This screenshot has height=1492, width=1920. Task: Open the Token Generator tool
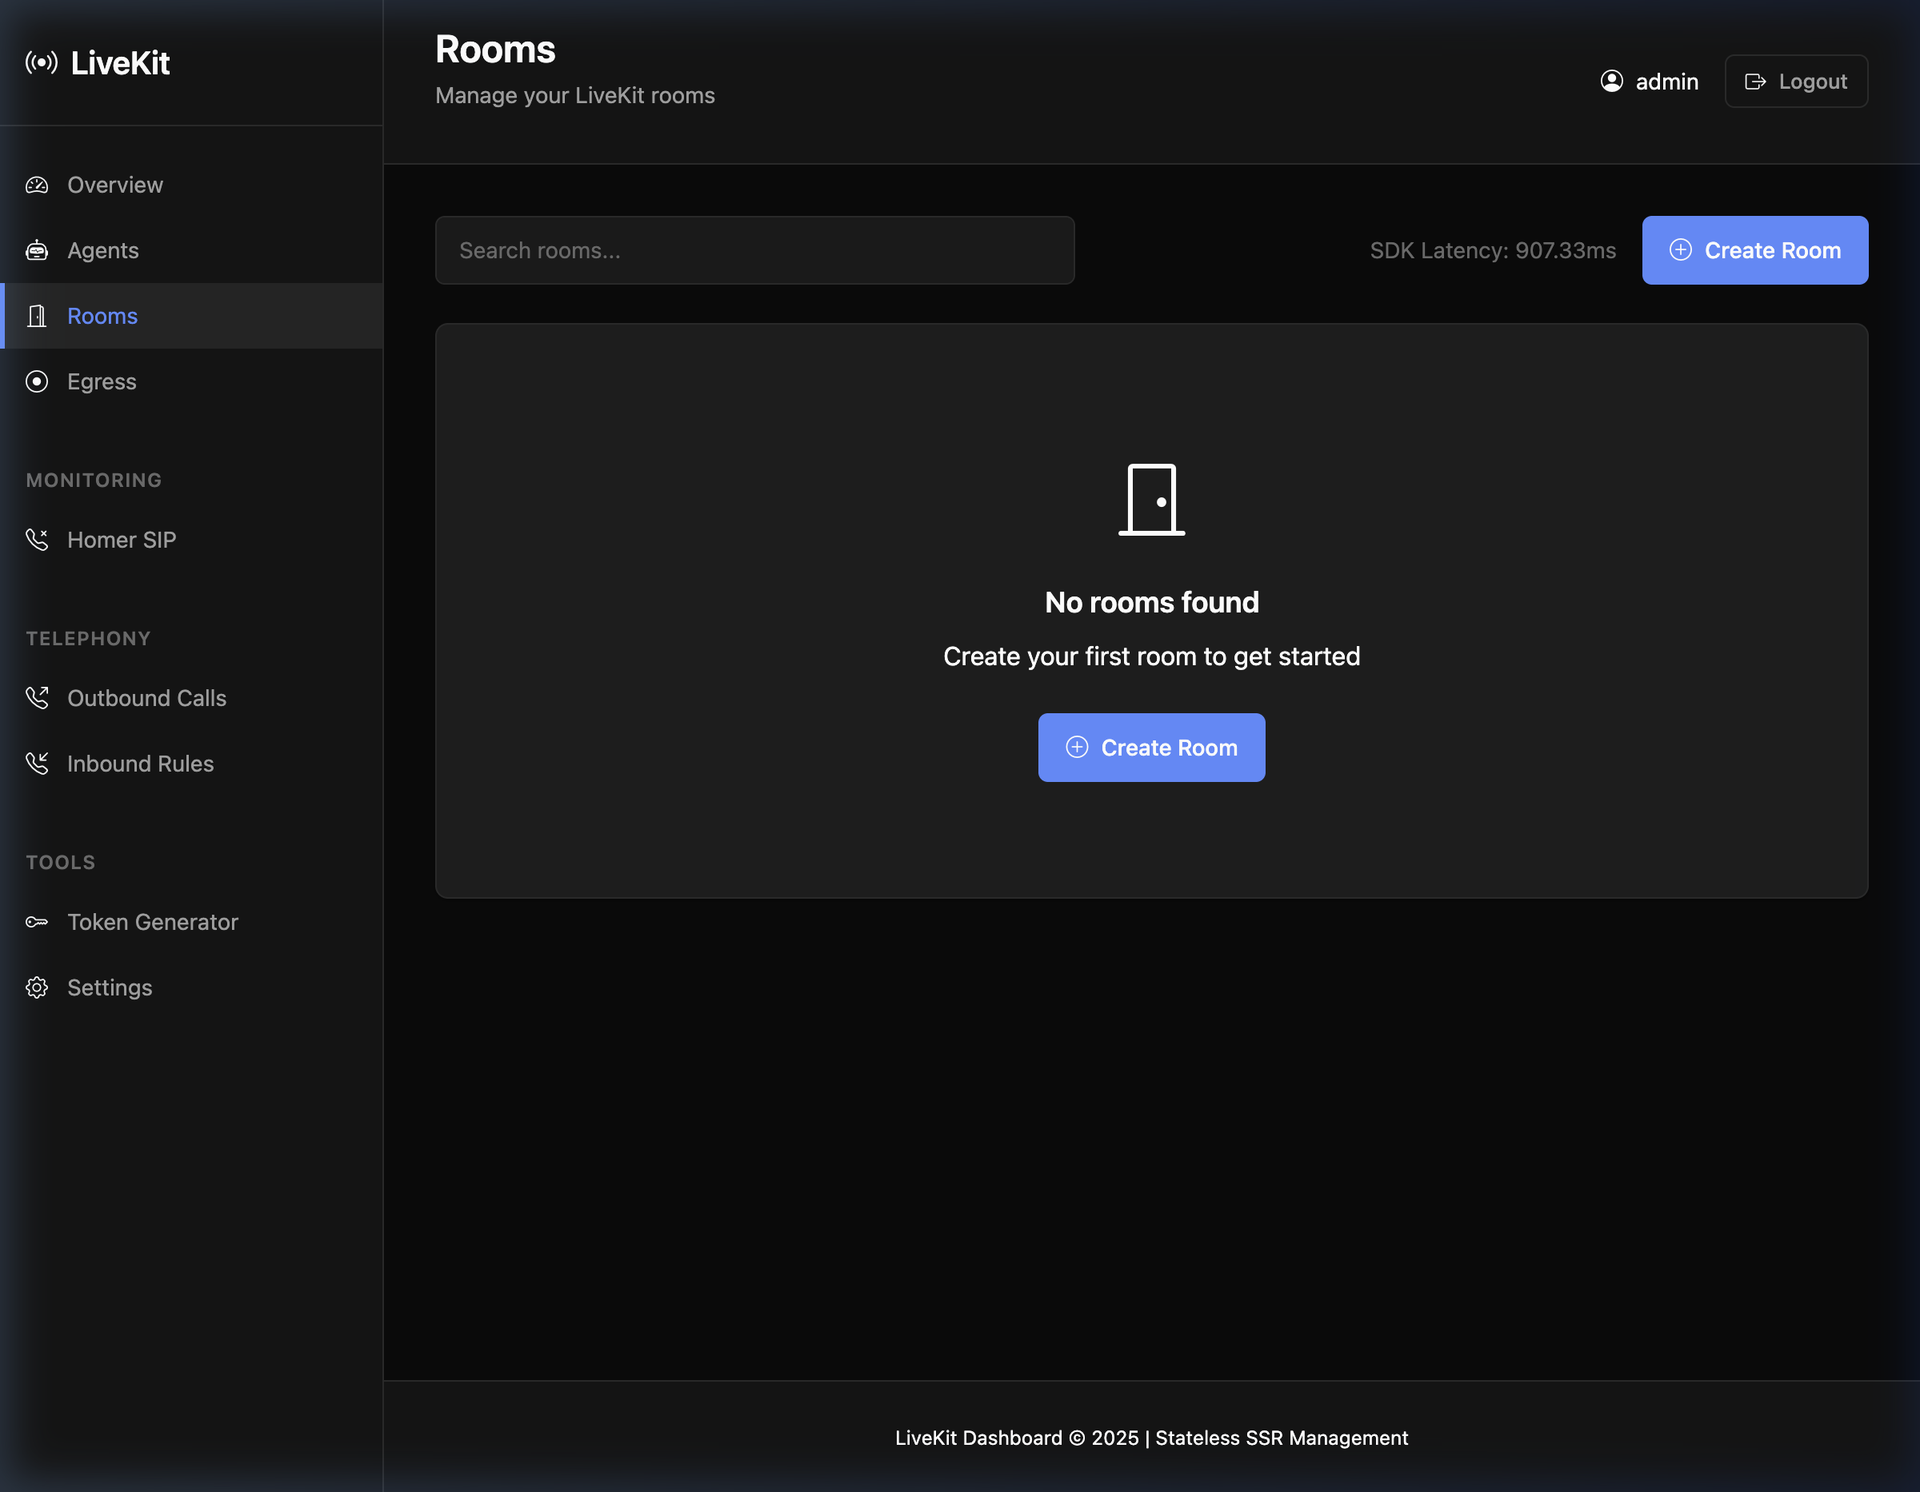point(192,922)
